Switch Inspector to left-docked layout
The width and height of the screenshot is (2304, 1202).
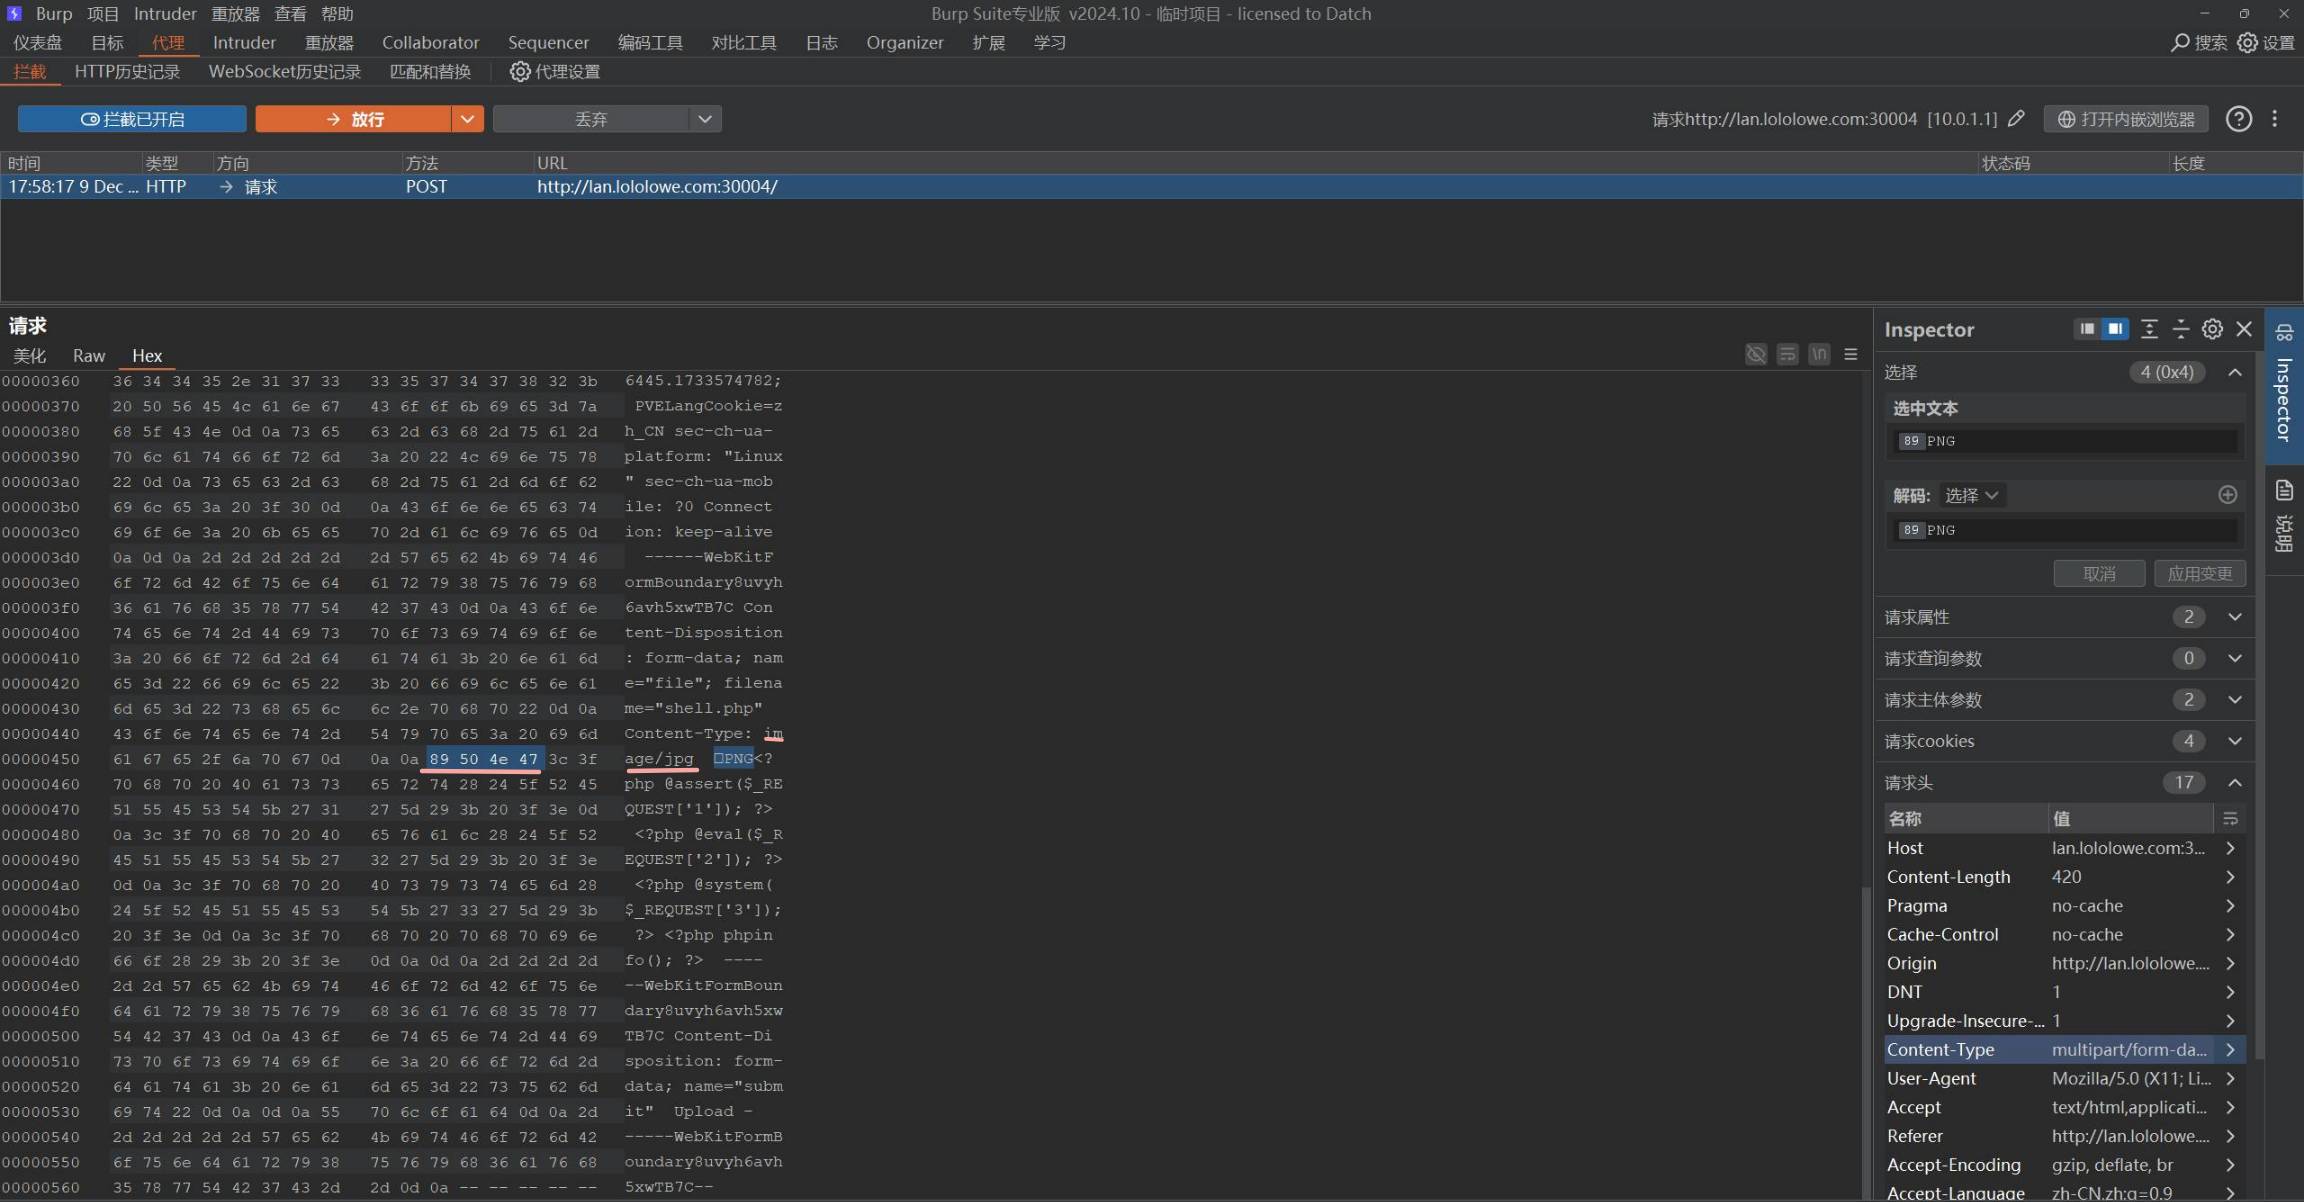(2087, 329)
